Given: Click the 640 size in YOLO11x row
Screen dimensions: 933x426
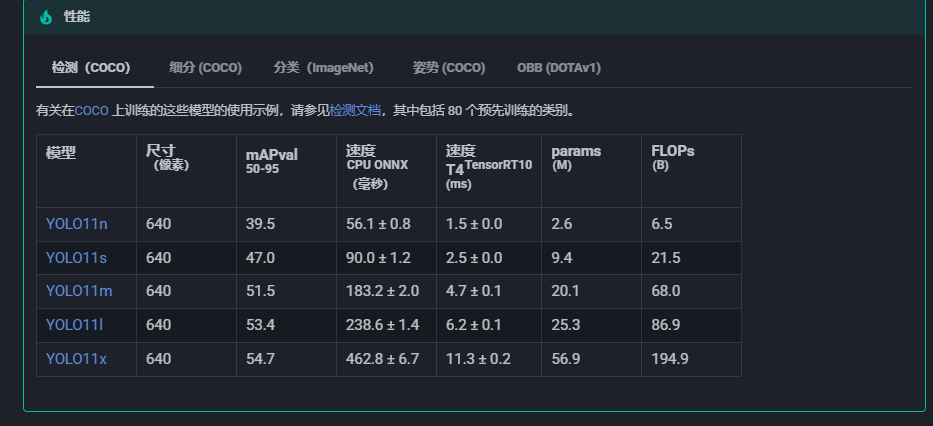Looking at the screenshot, I should tap(158, 359).
